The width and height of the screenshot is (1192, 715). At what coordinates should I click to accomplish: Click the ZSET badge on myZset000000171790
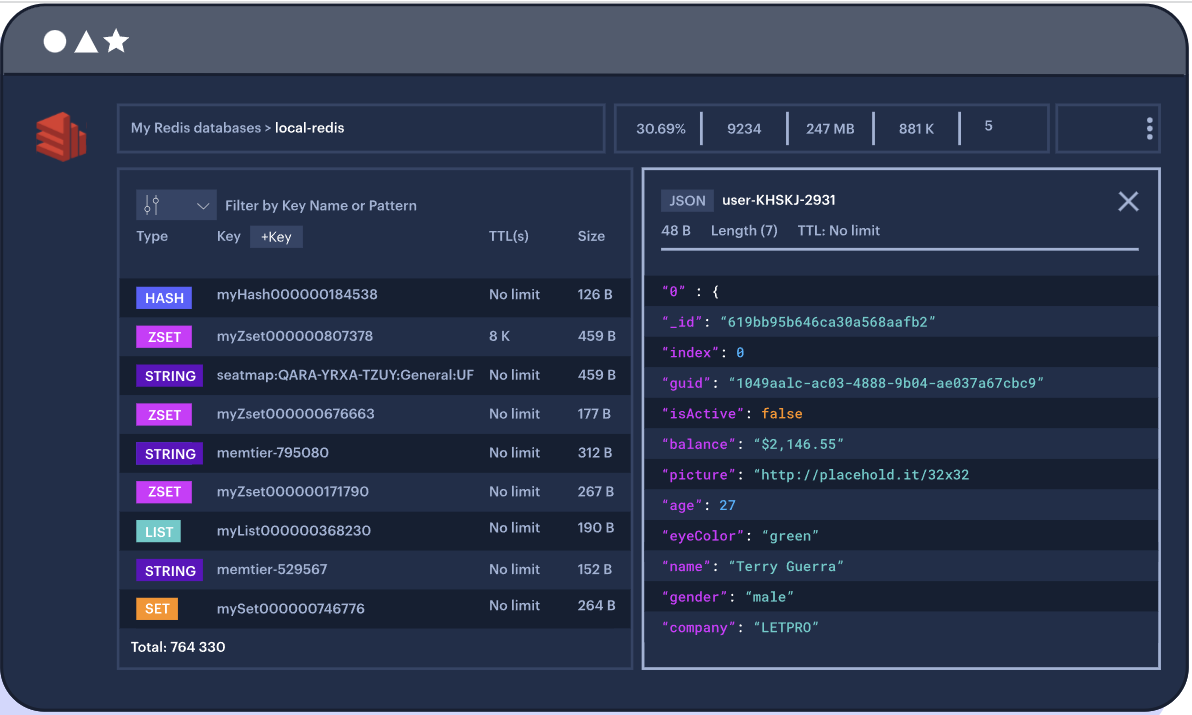click(163, 492)
